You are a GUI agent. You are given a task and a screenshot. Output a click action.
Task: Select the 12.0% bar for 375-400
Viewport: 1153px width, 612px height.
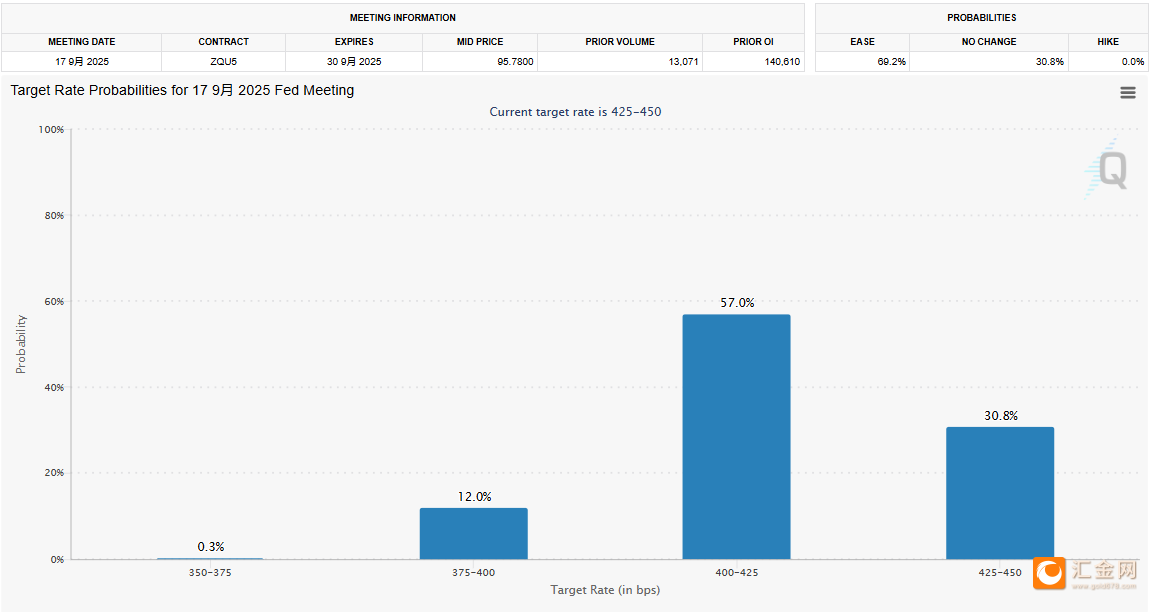474,533
